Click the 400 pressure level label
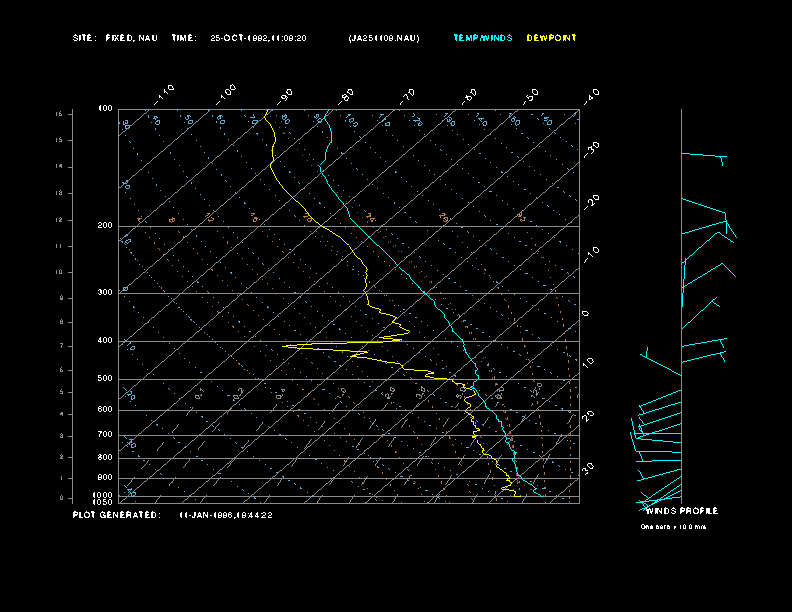Image resolution: width=792 pixels, height=612 pixels. (105, 341)
